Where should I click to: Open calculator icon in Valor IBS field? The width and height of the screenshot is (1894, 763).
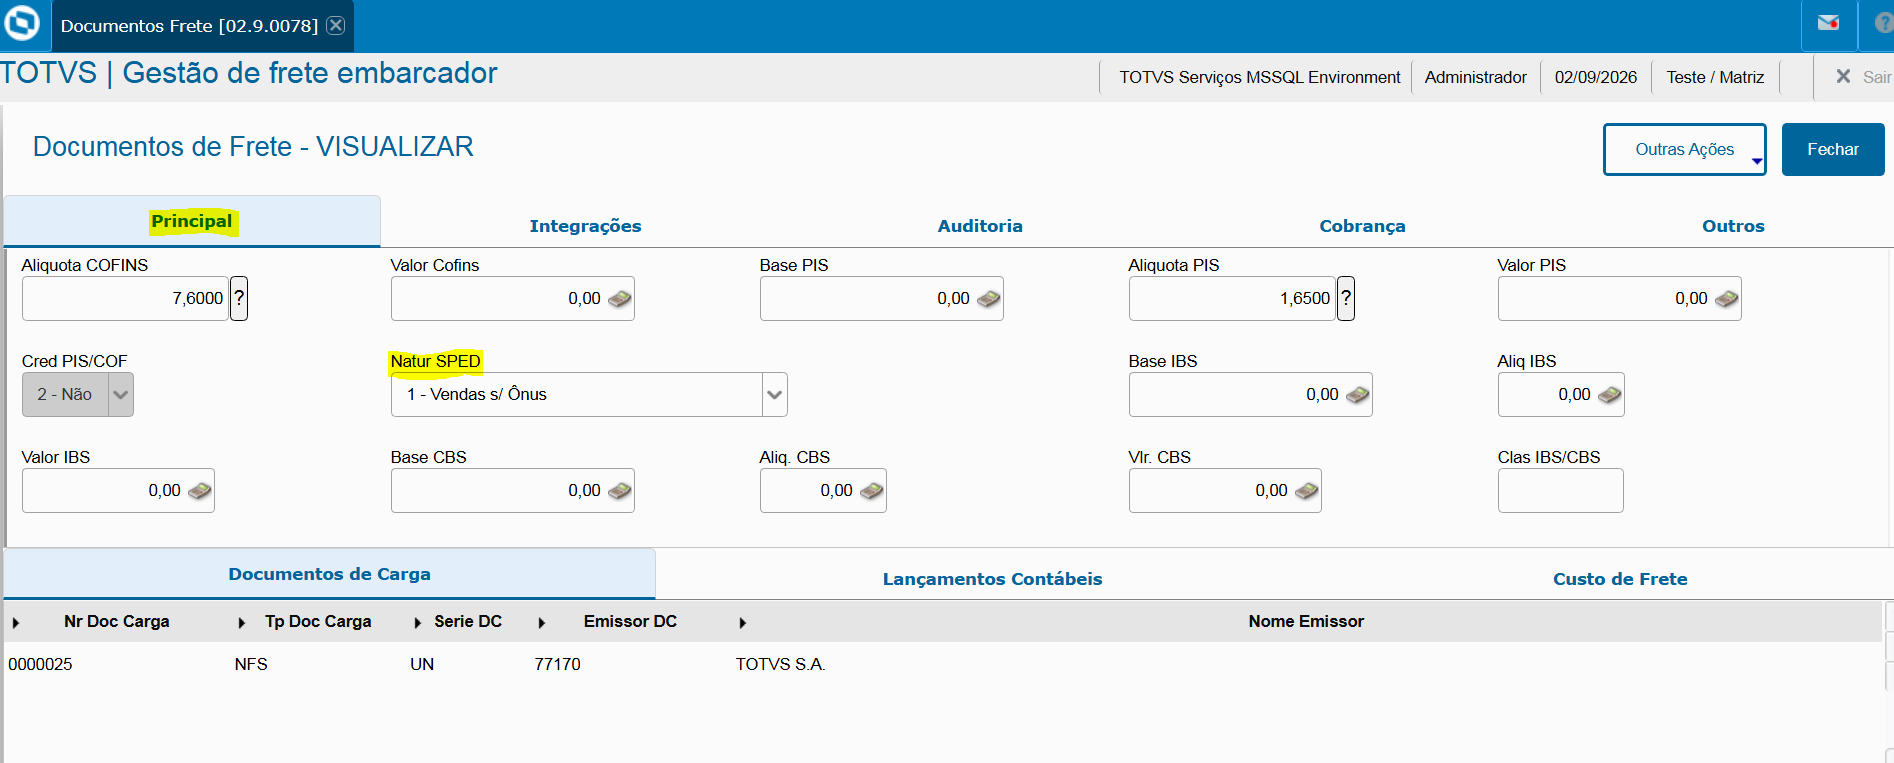coord(200,491)
